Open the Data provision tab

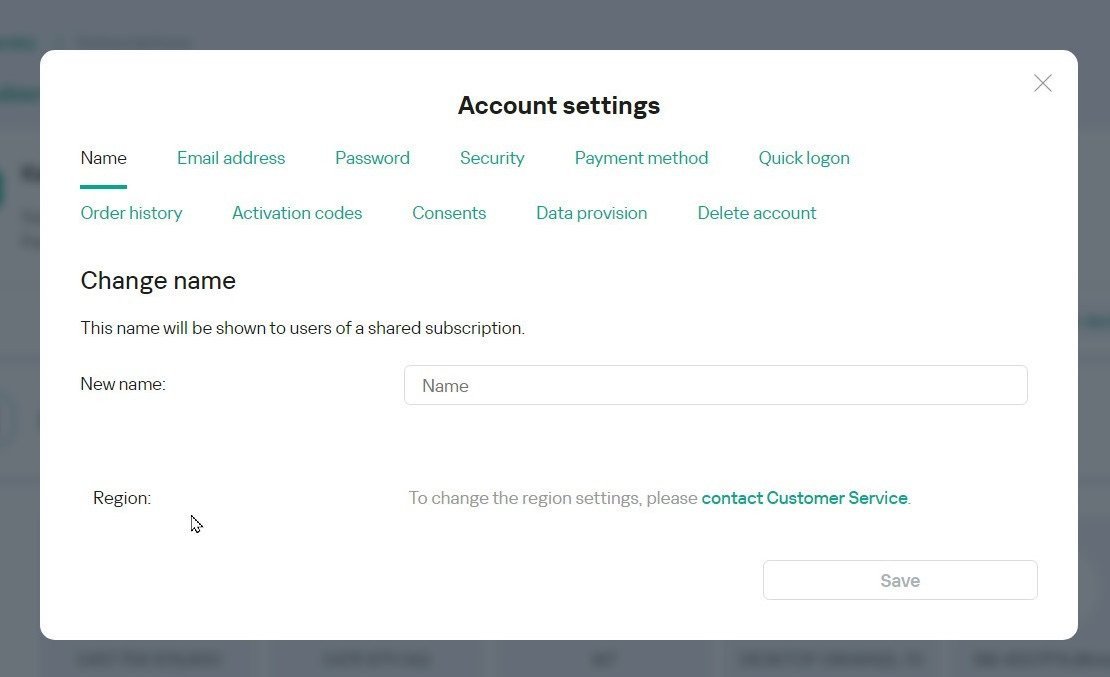591,213
